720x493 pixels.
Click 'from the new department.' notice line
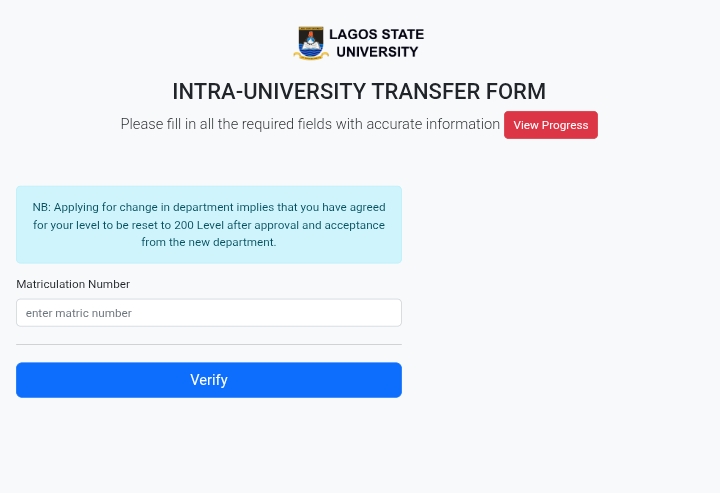coord(208,242)
